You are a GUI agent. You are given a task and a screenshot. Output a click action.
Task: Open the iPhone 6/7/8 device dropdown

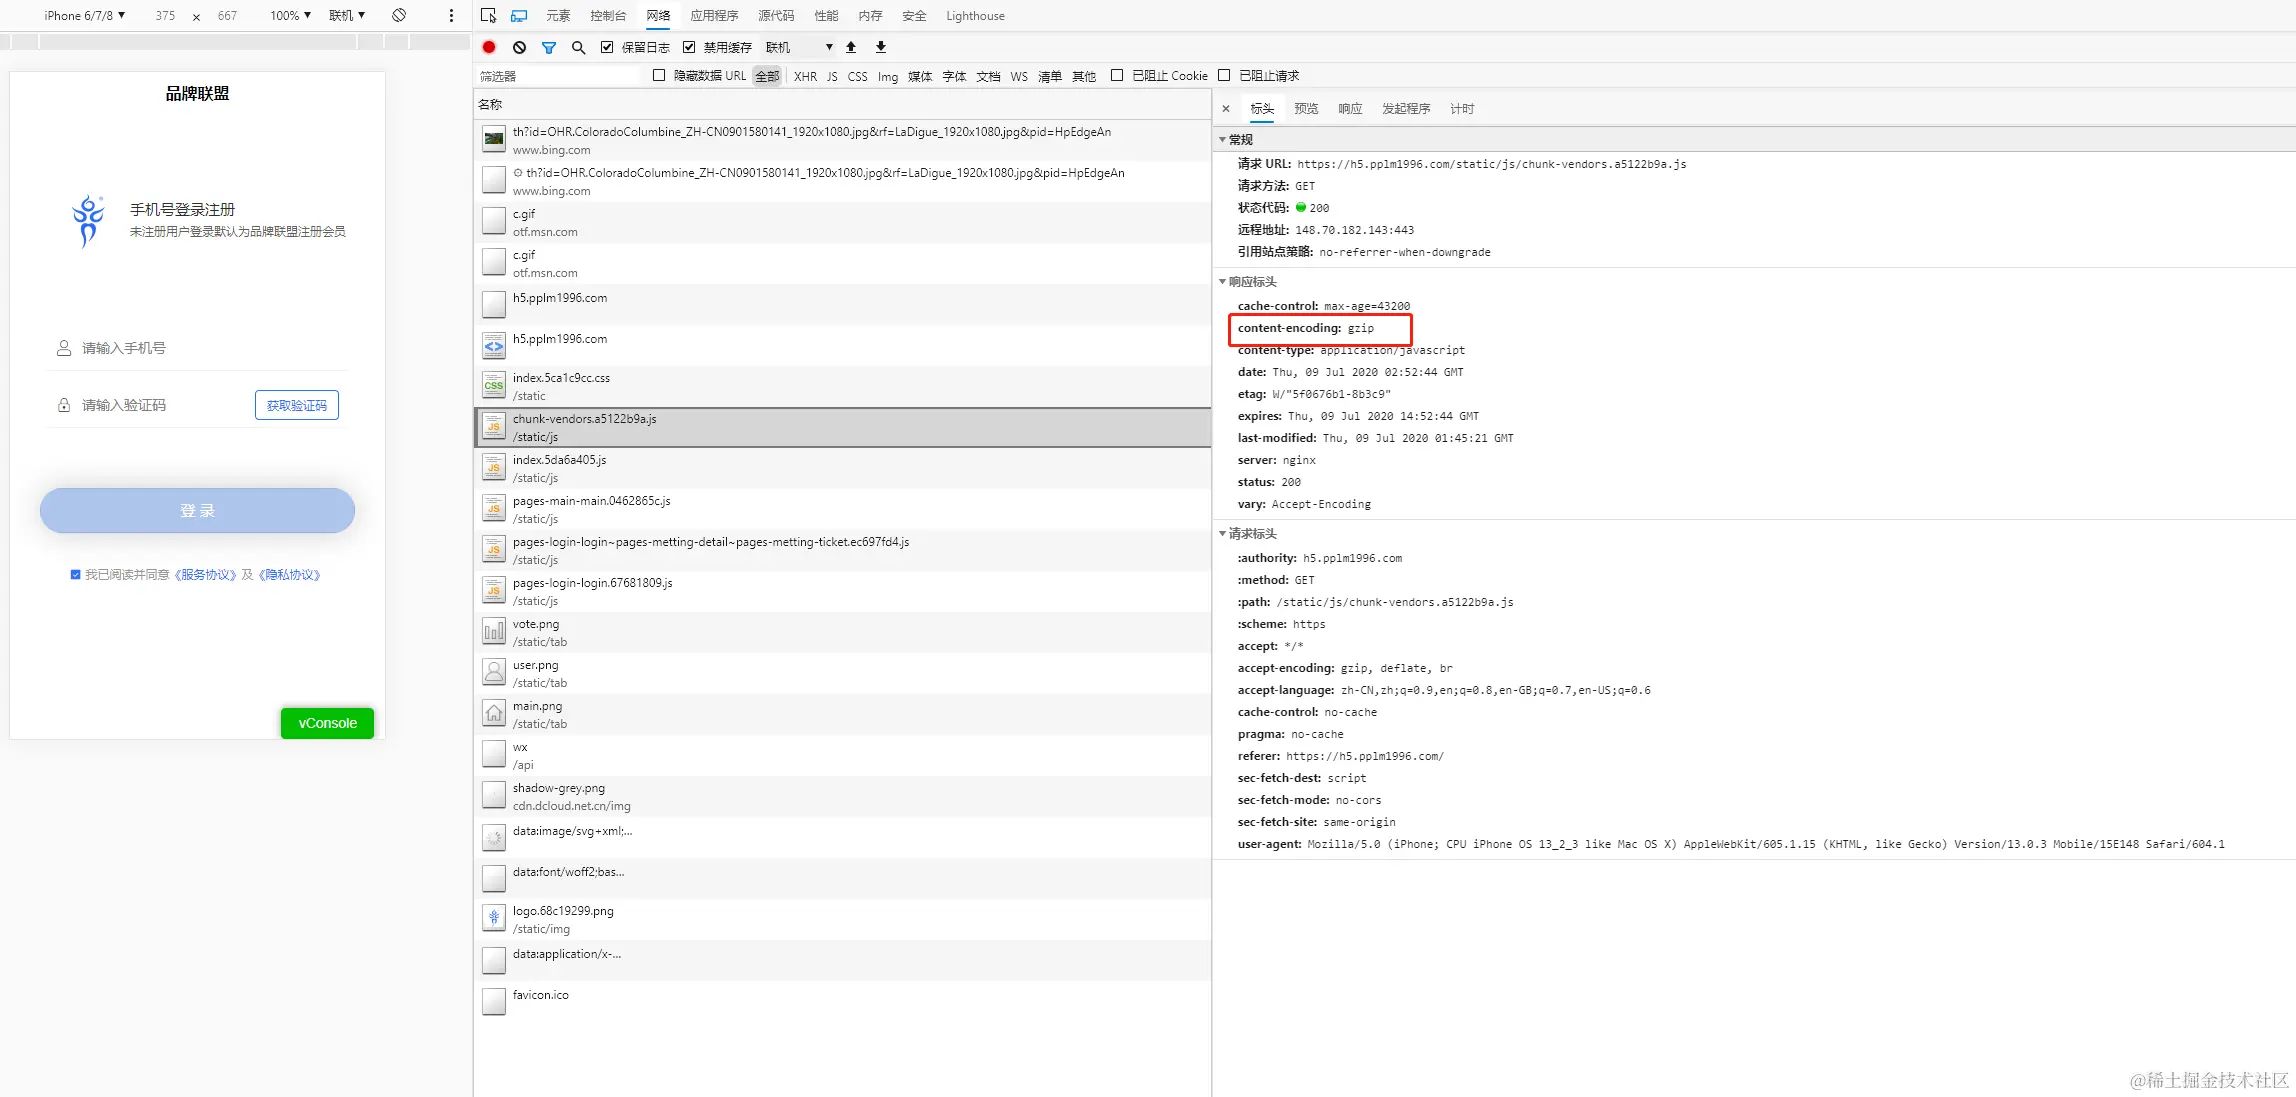point(84,15)
